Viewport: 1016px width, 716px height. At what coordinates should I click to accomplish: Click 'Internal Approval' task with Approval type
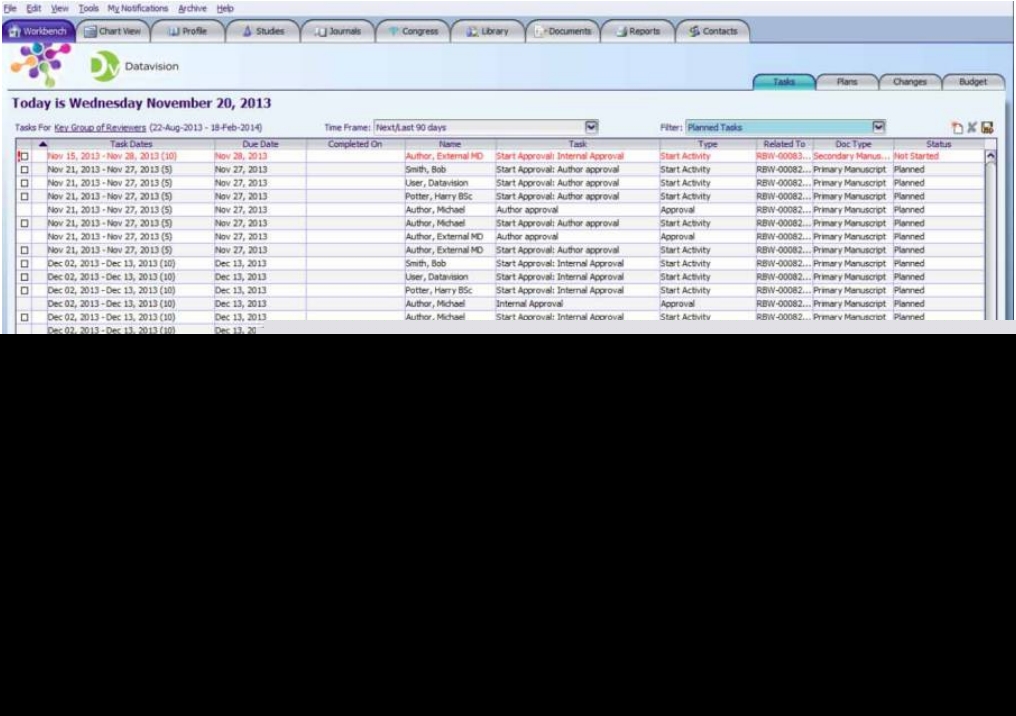(x=529, y=304)
